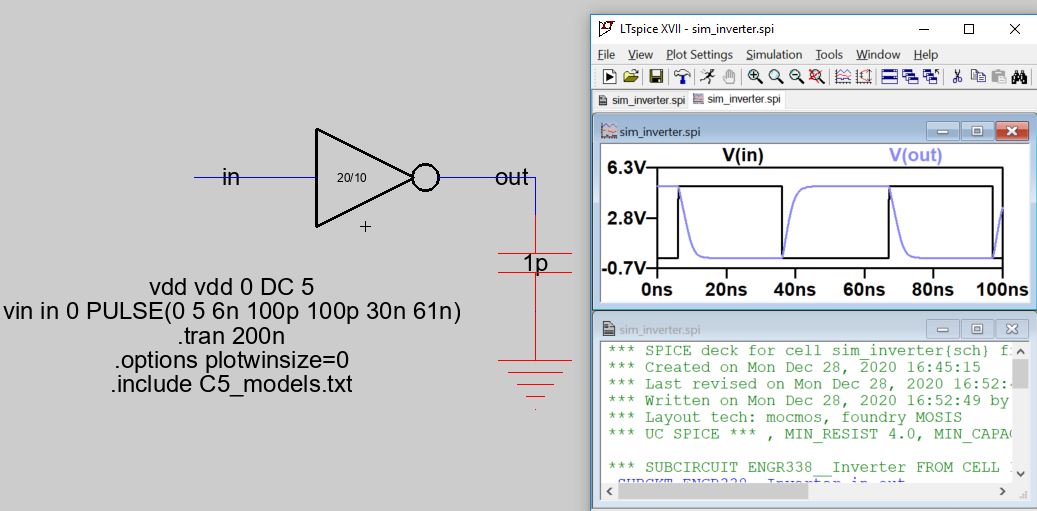The height and width of the screenshot is (511, 1037).
Task: Click the netlist scrollbar left arrow
Action: coord(609,491)
